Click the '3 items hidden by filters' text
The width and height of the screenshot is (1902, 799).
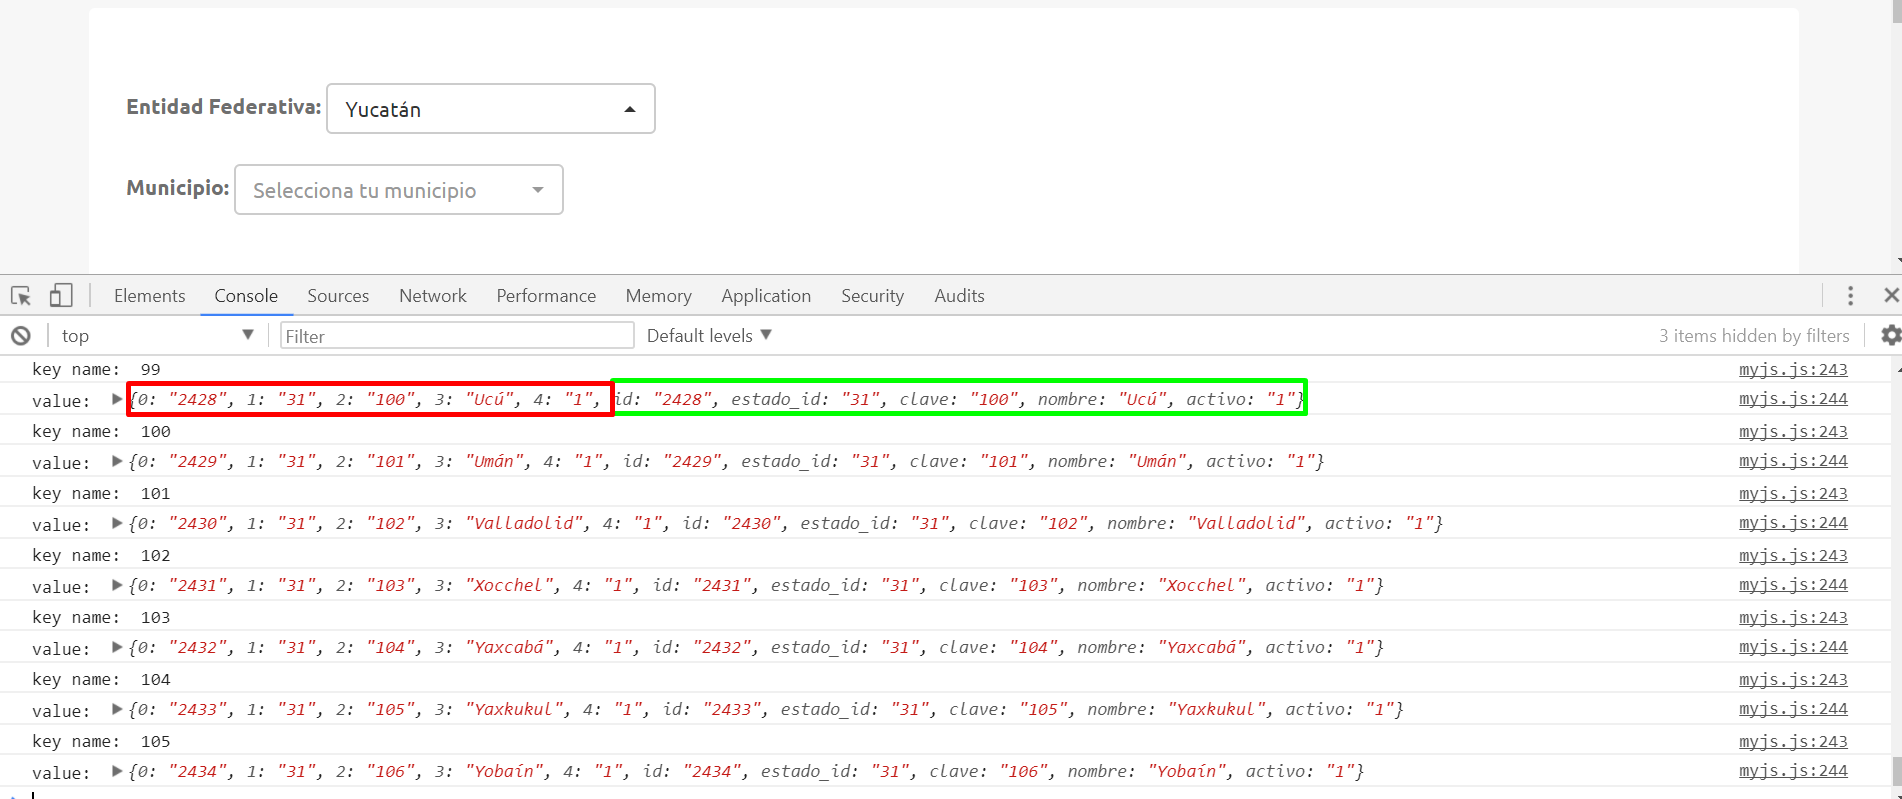[x=1754, y=336]
